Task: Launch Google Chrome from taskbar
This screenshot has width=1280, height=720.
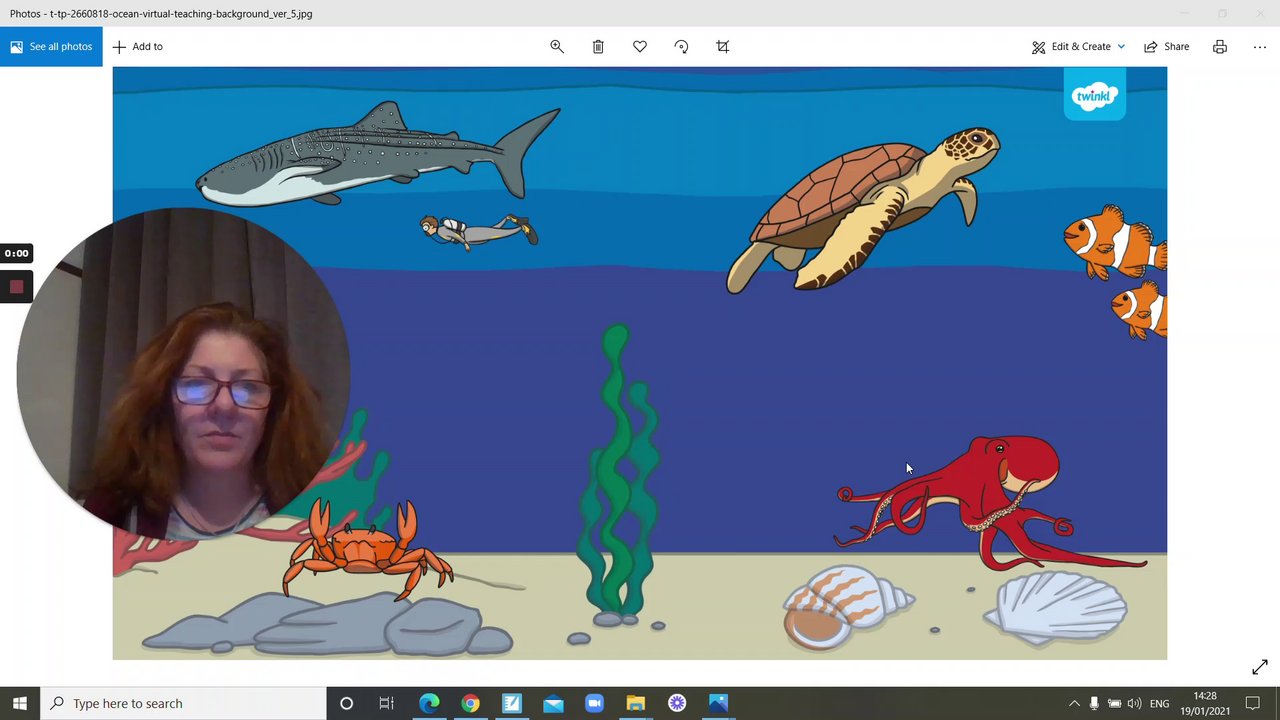Action: (470, 703)
